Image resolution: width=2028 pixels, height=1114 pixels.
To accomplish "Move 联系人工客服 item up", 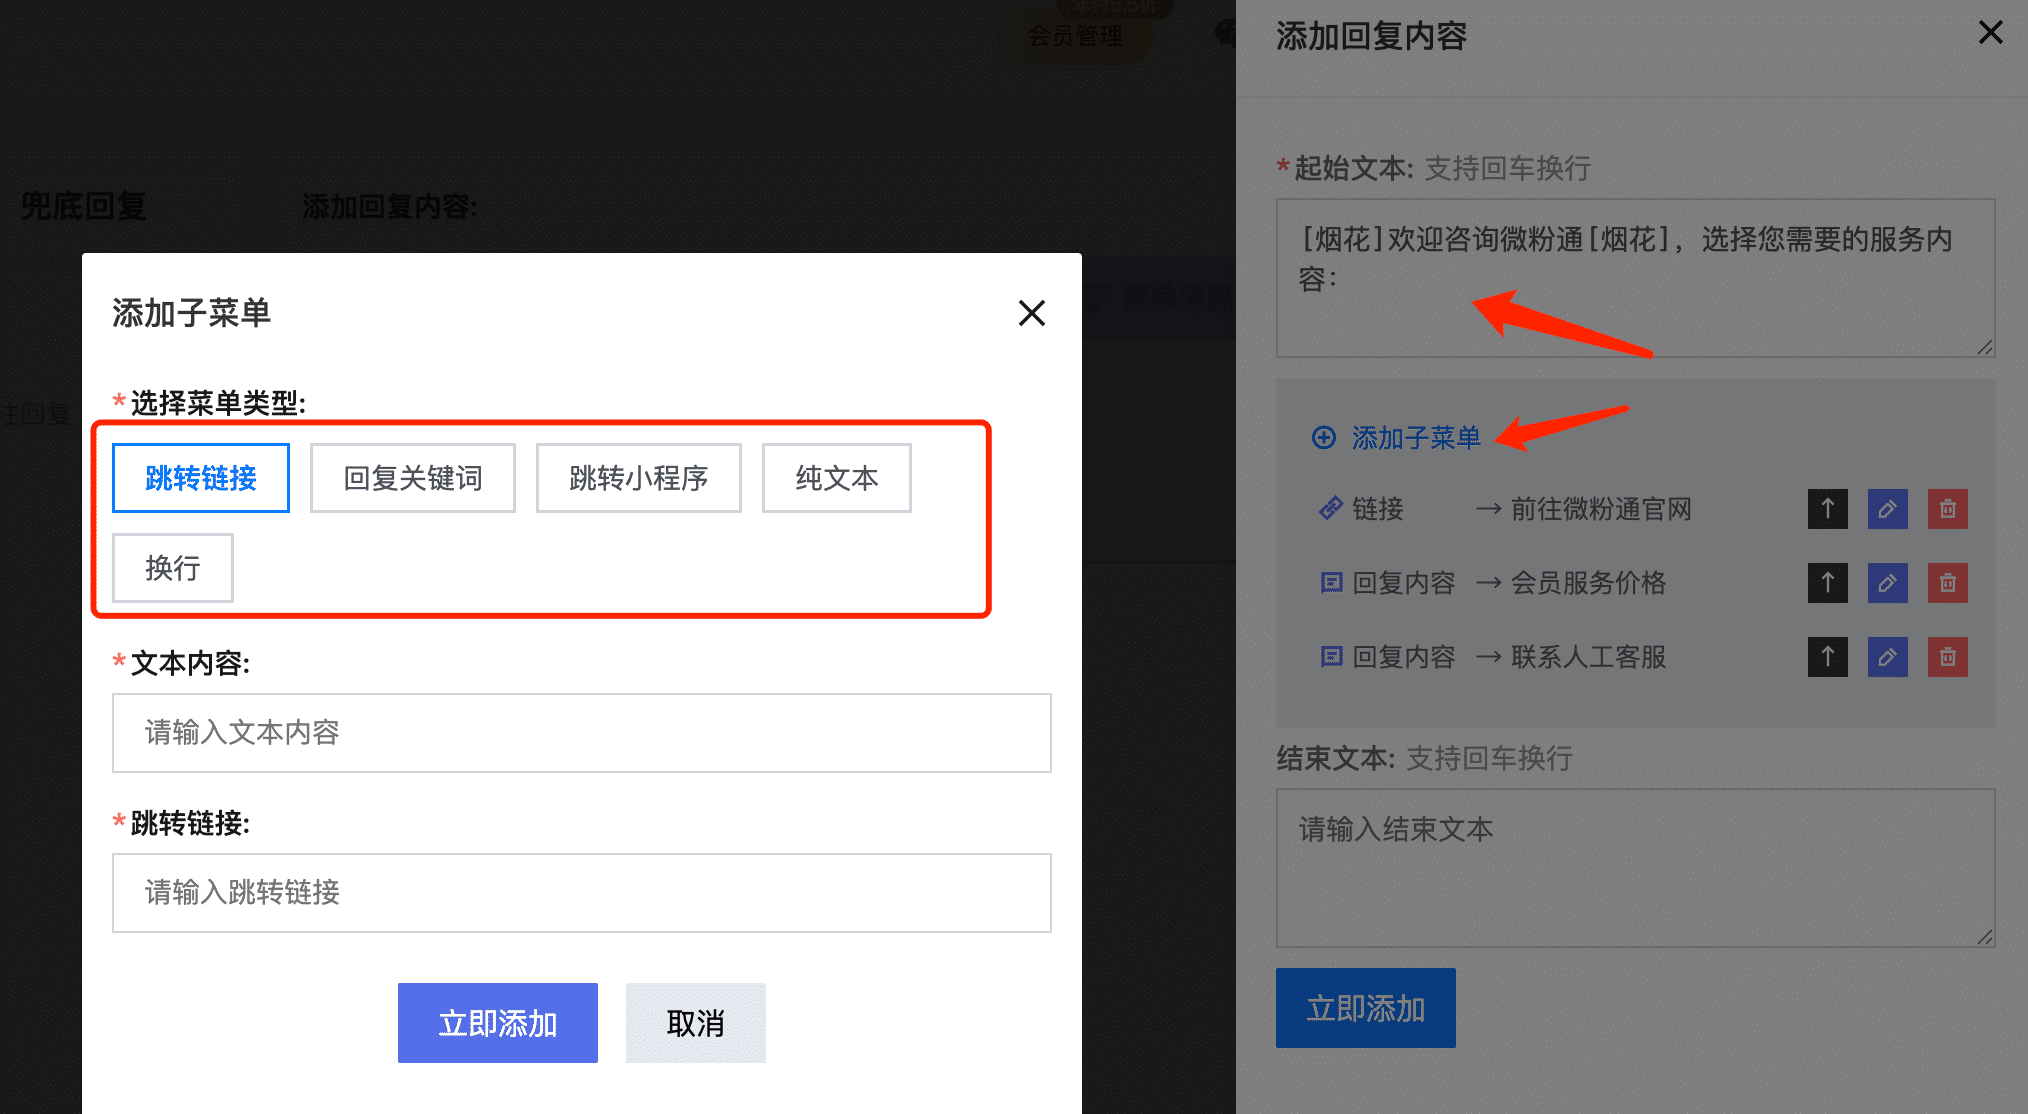I will pos(1827,657).
